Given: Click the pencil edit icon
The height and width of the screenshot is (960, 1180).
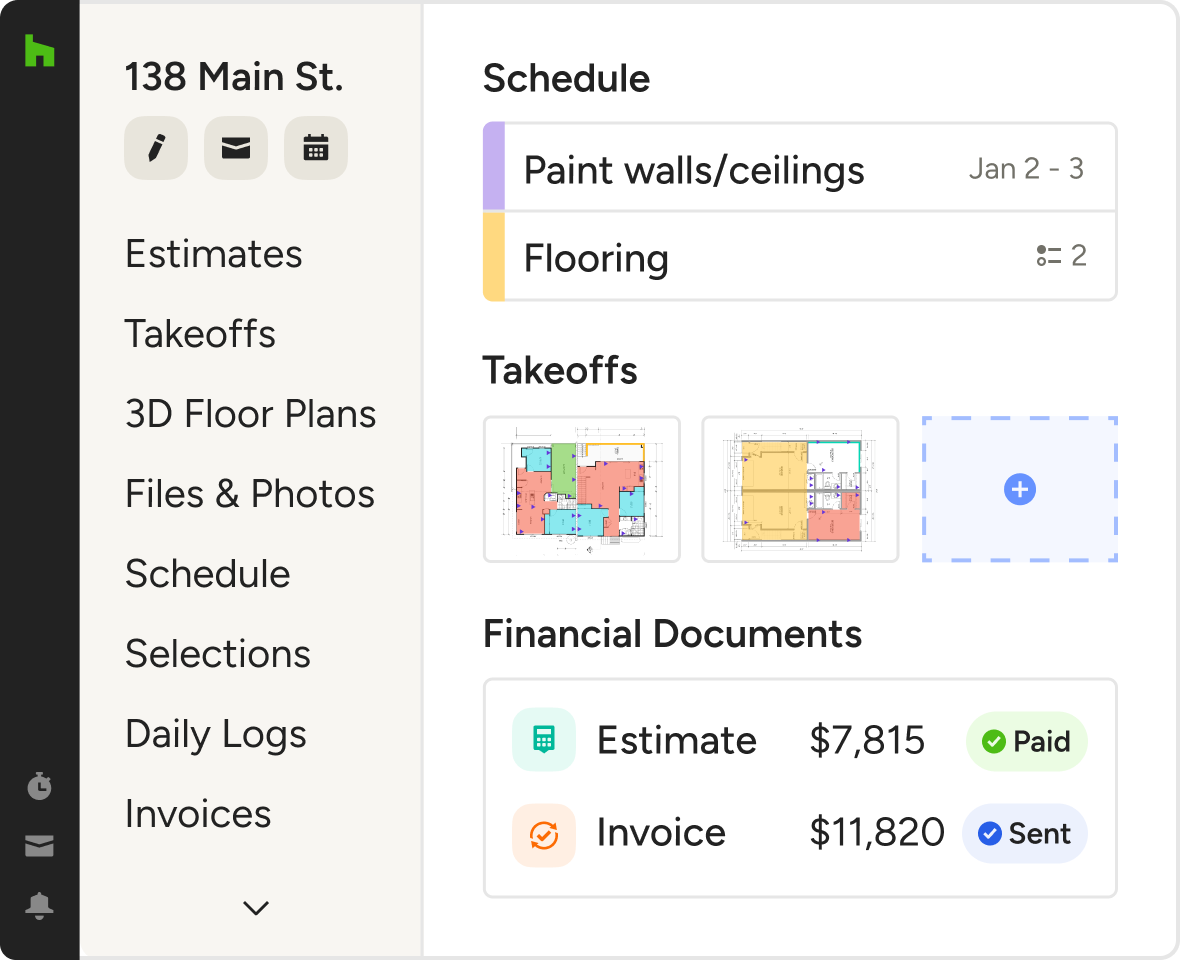Looking at the screenshot, I should point(155,148).
